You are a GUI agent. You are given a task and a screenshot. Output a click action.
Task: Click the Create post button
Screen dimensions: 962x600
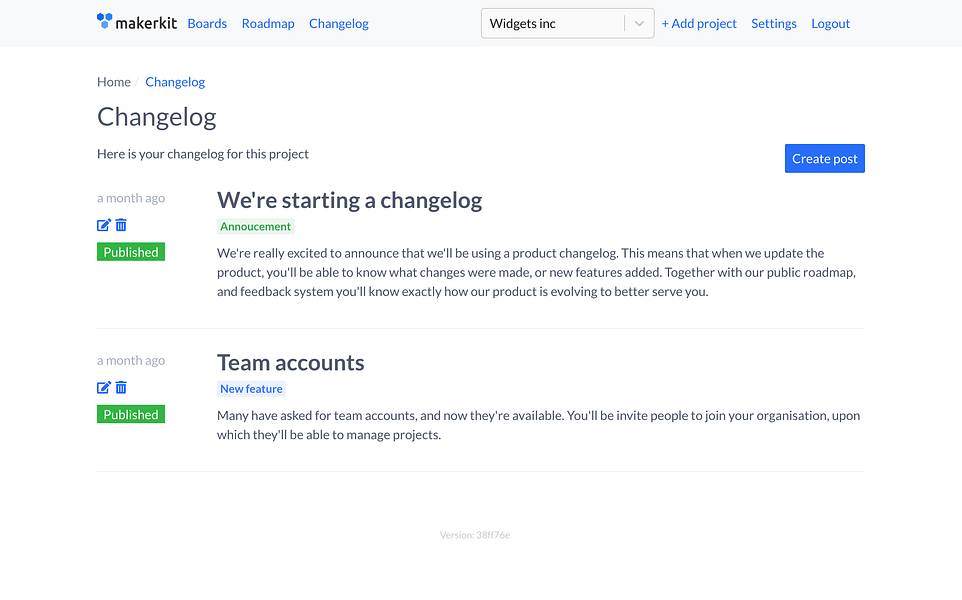pyautogui.click(x=825, y=158)
